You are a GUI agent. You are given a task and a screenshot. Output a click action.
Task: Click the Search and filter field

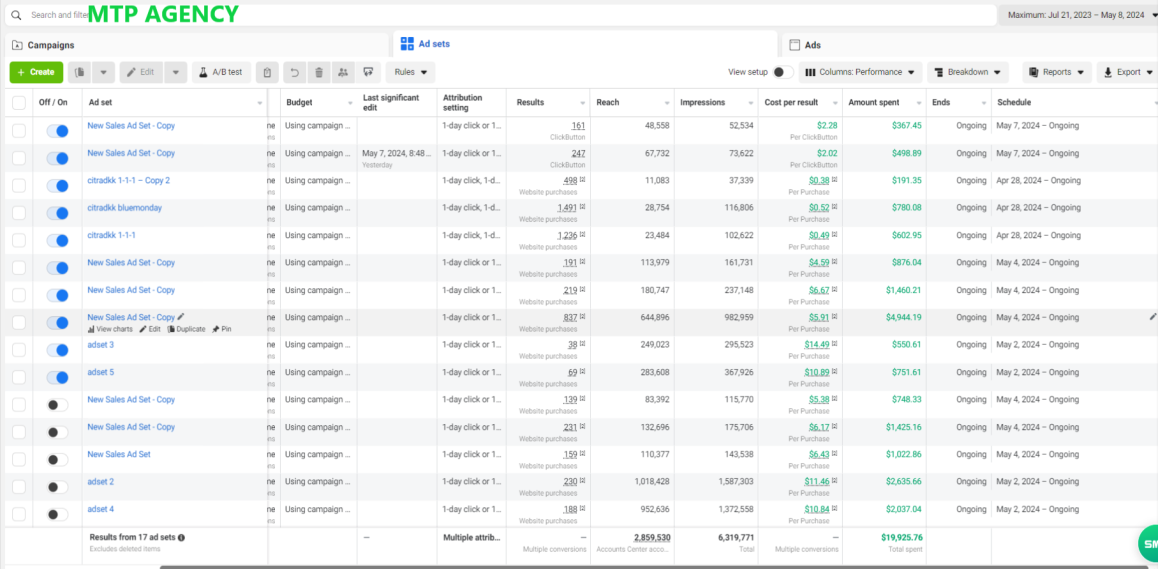(x=501, y=15)
